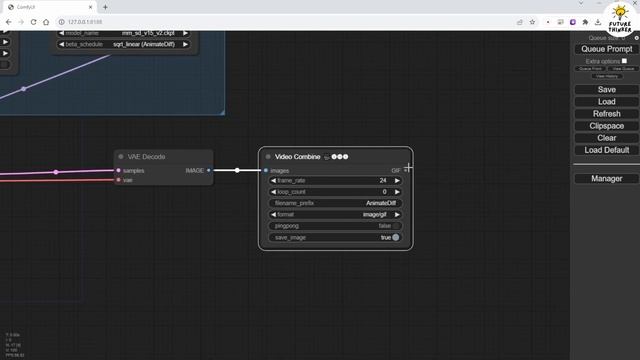Open the tab search chevron in title bar
The image size is (640, 360).
(581, 3)
